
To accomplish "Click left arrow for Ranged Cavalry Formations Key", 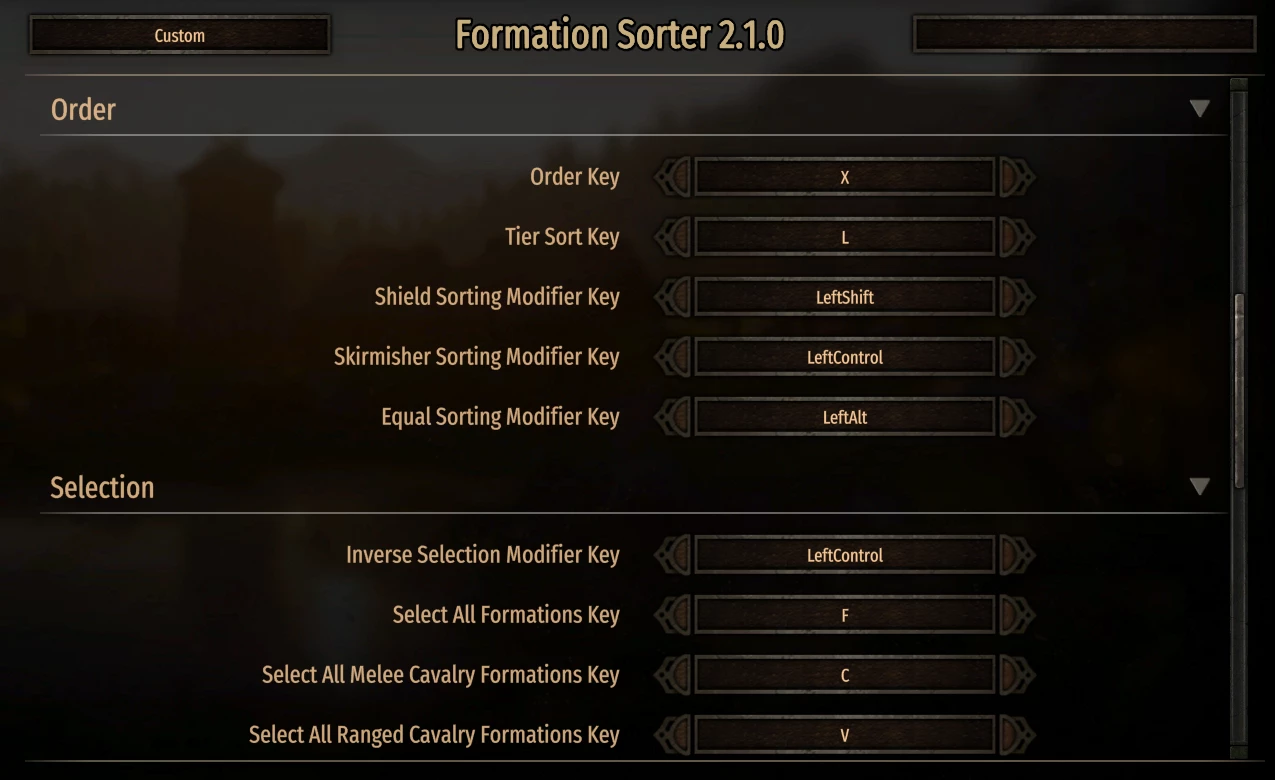I will (x=673, y=736).
